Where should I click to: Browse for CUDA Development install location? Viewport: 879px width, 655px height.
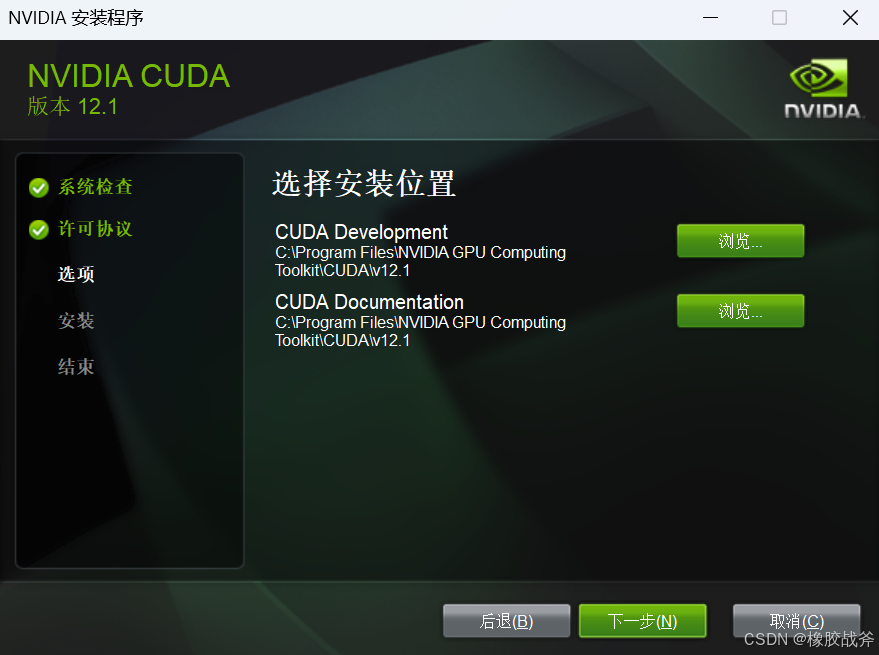741,241
